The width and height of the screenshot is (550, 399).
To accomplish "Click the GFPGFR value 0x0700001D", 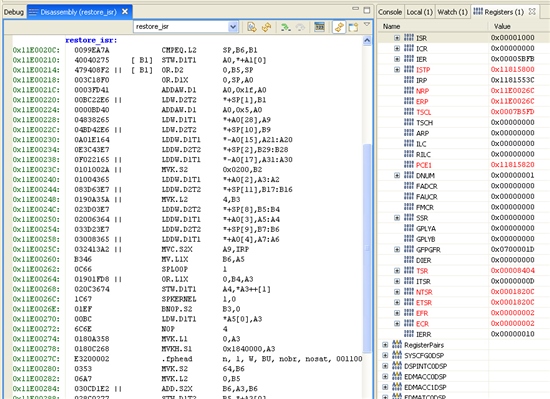I will (512, 249).
